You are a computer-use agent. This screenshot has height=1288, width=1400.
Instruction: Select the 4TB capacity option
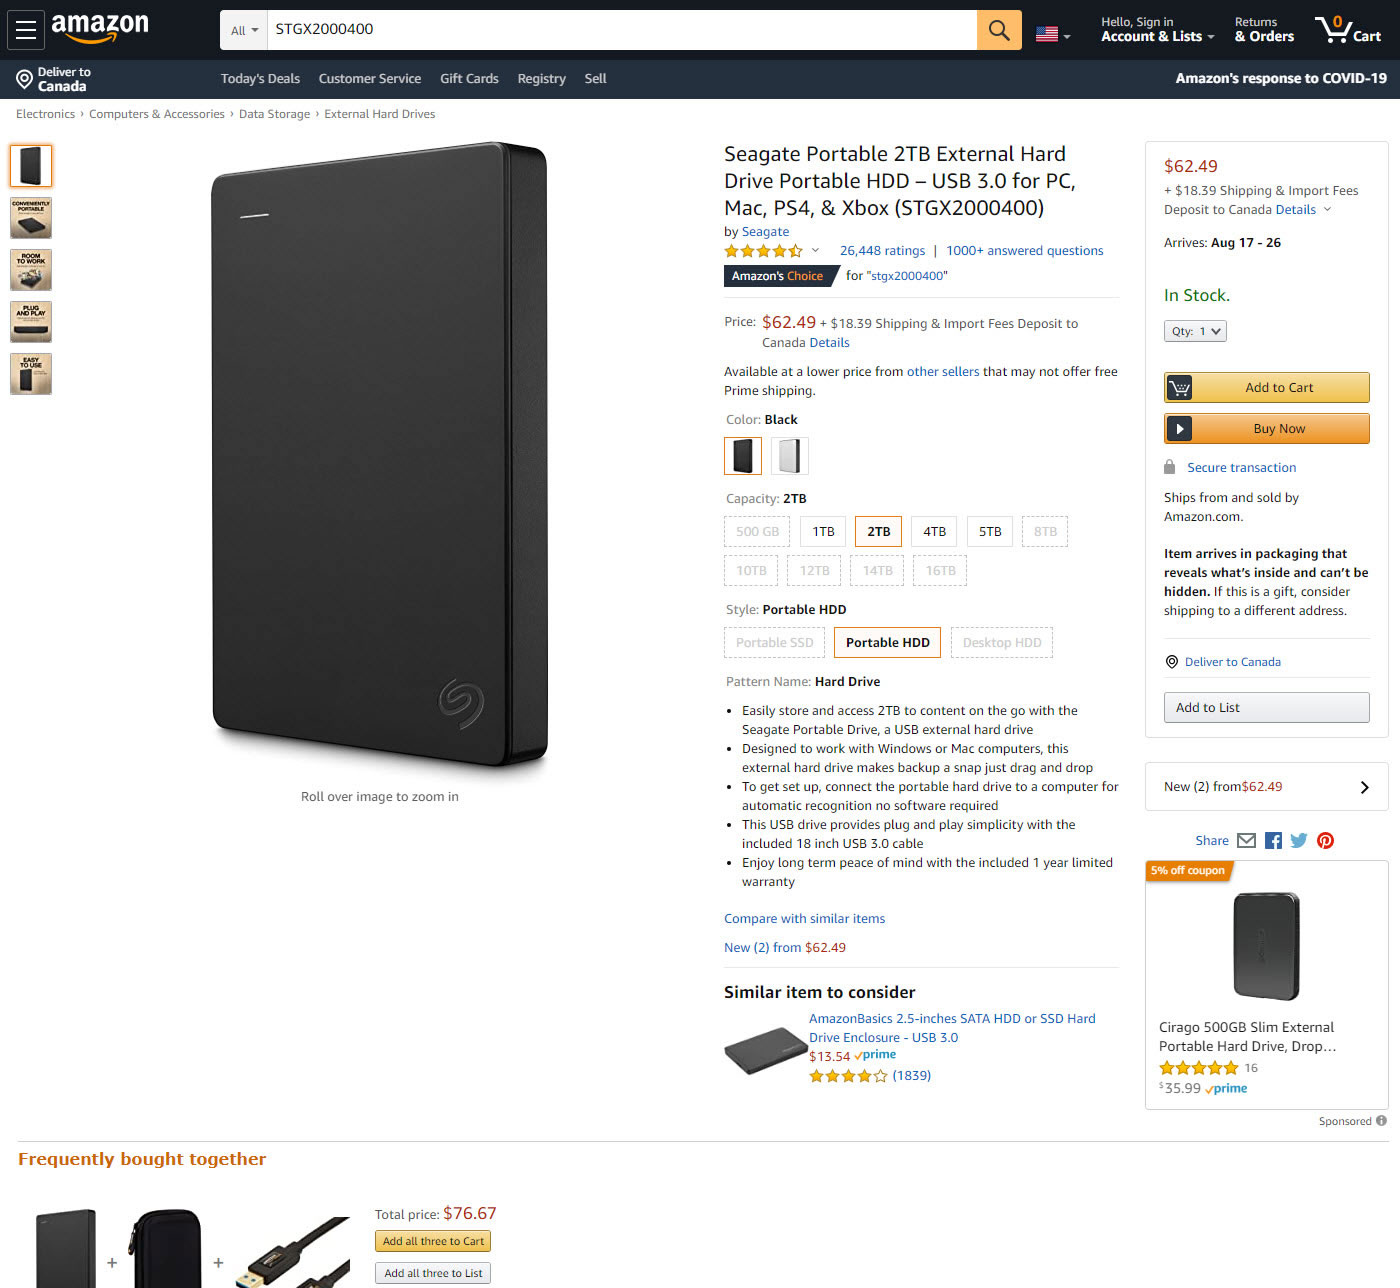pos(934,532)
